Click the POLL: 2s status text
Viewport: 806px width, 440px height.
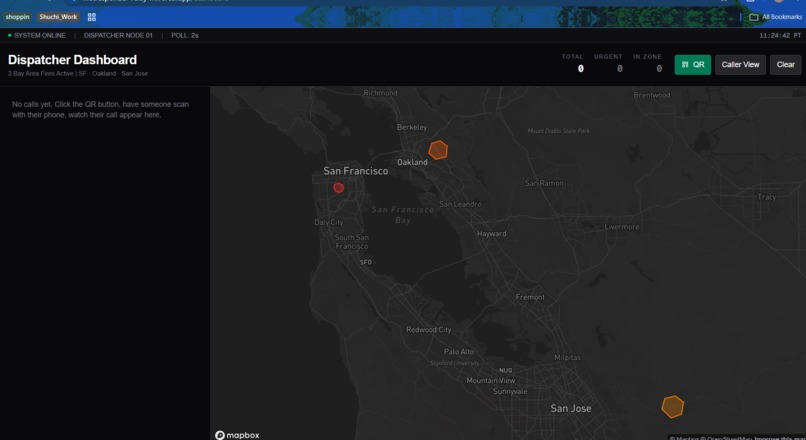coord(185,35)
